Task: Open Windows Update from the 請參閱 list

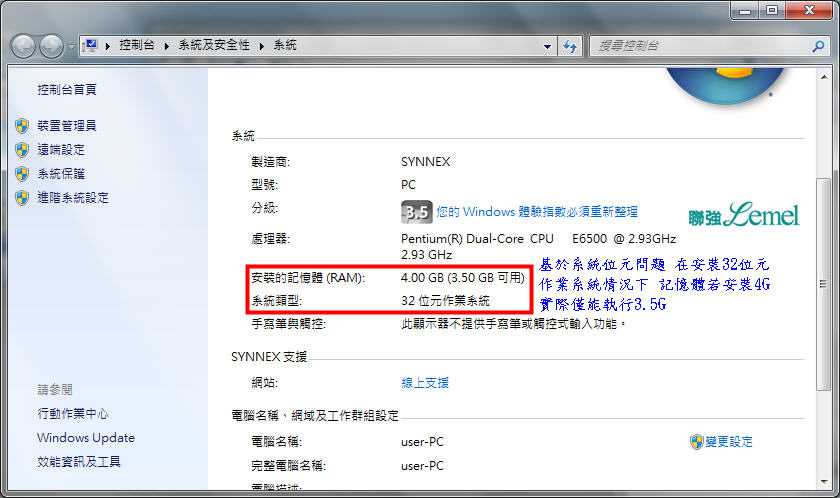Action: (85, 438)
